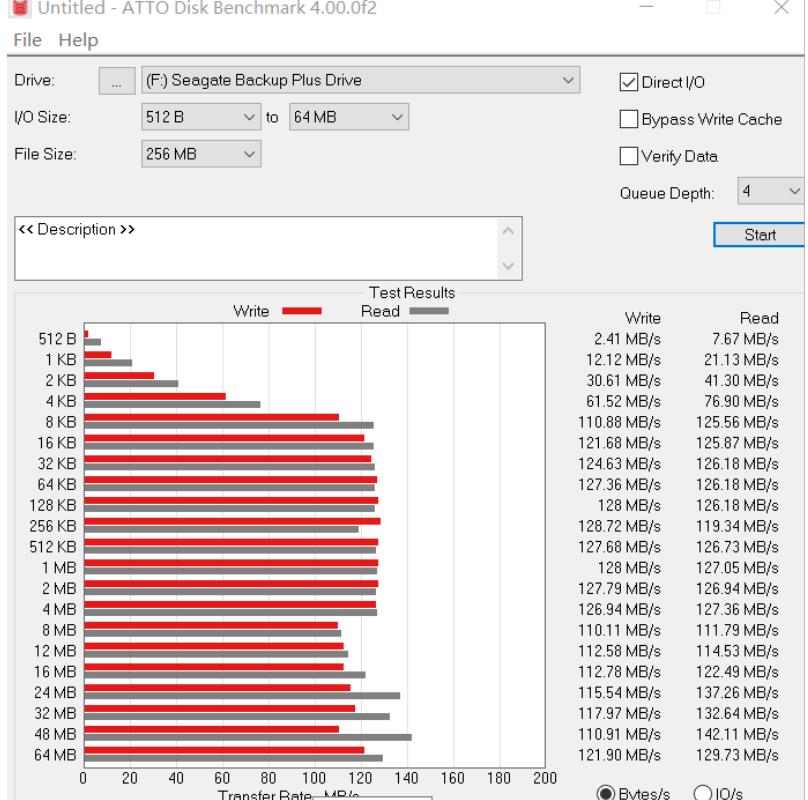Open the File Size 256 MB dropdown

pos(201,154)
